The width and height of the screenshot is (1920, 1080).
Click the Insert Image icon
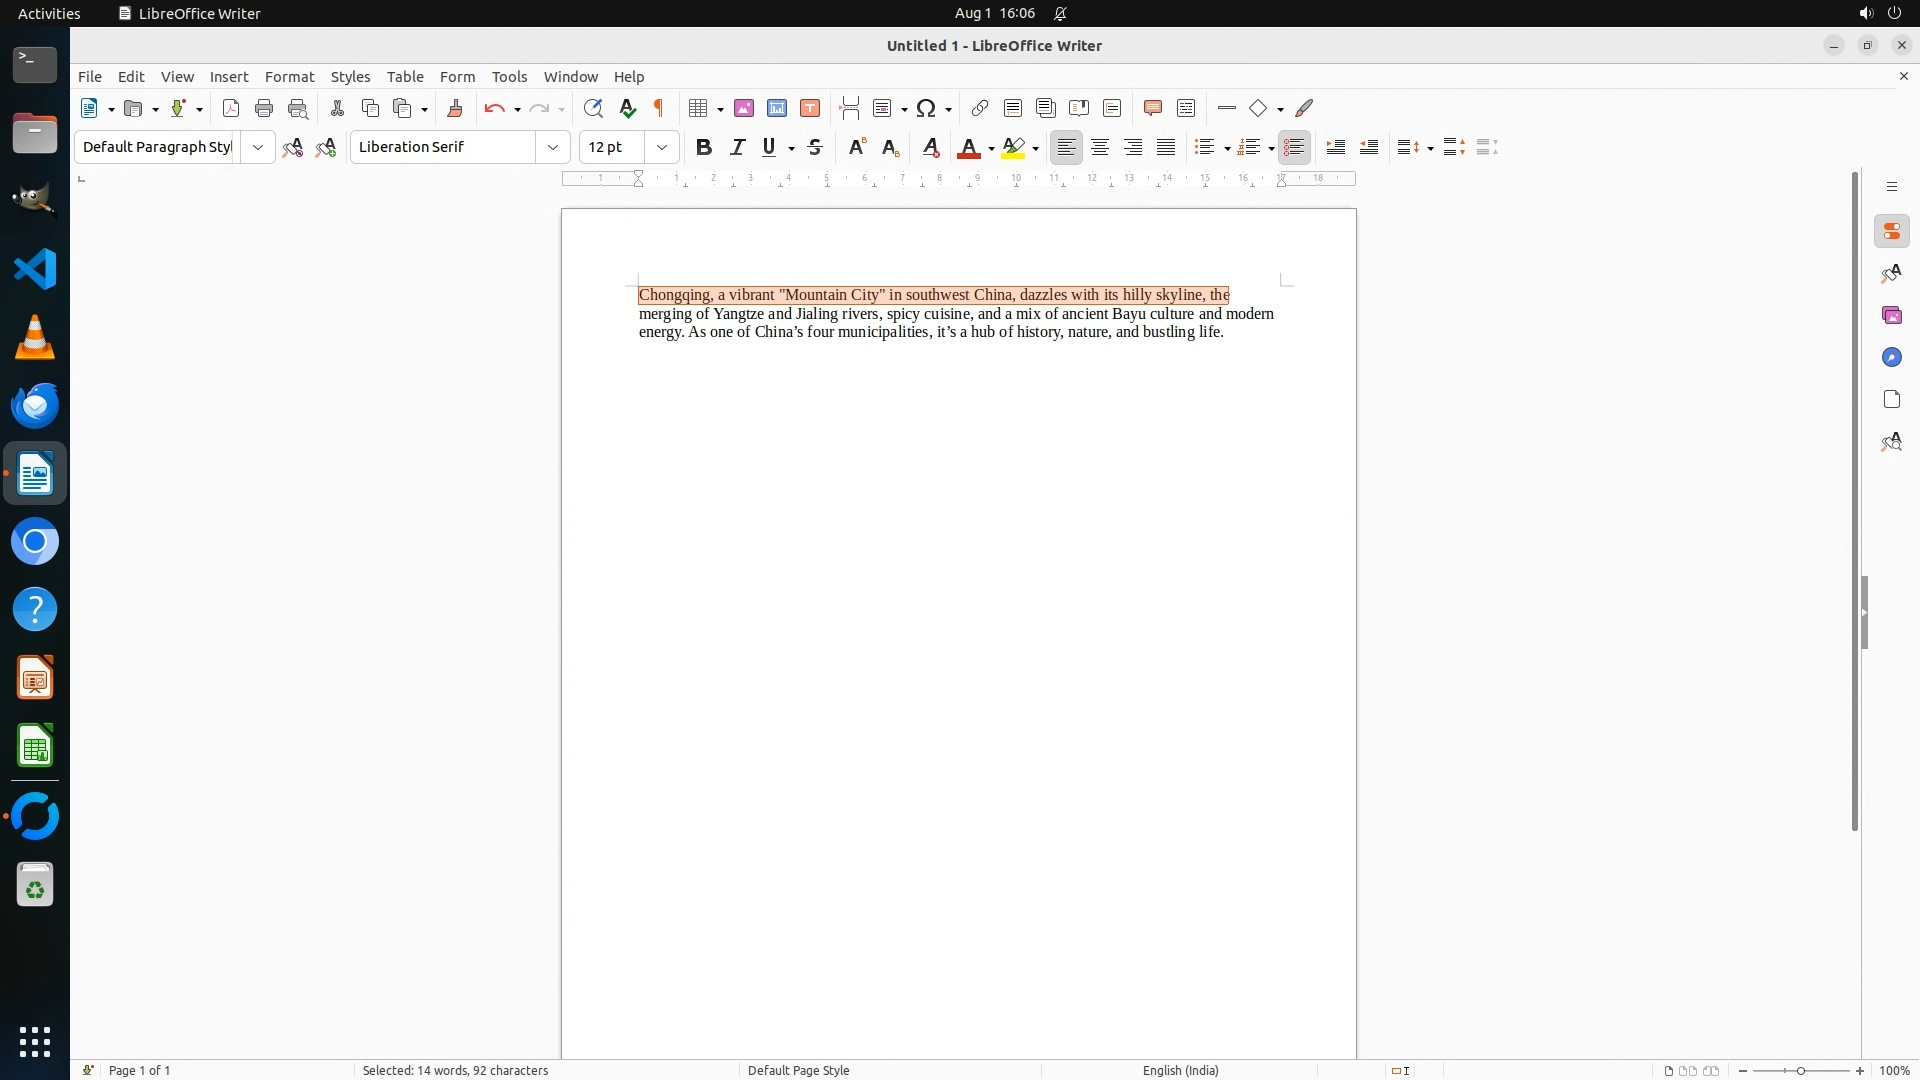[744, 108]
